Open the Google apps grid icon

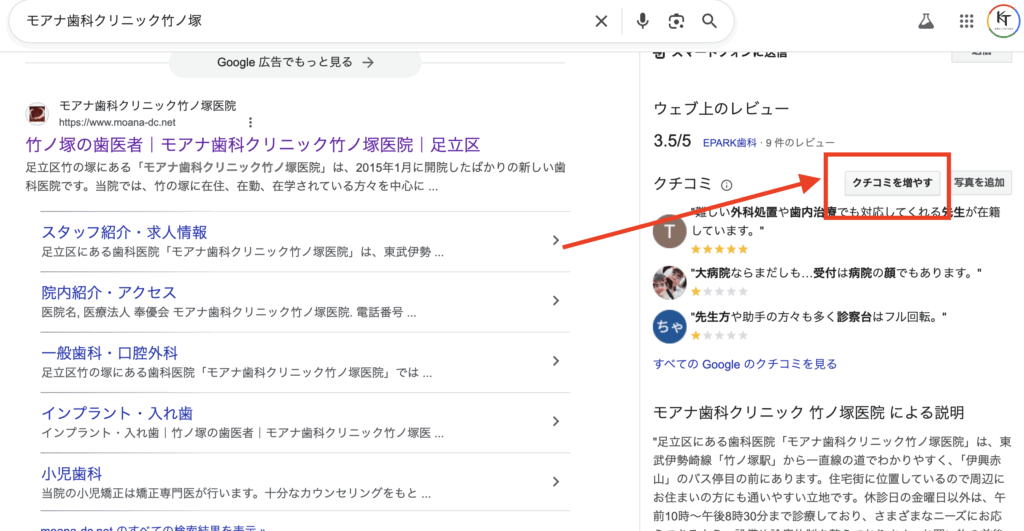click(x=966, y=21)
